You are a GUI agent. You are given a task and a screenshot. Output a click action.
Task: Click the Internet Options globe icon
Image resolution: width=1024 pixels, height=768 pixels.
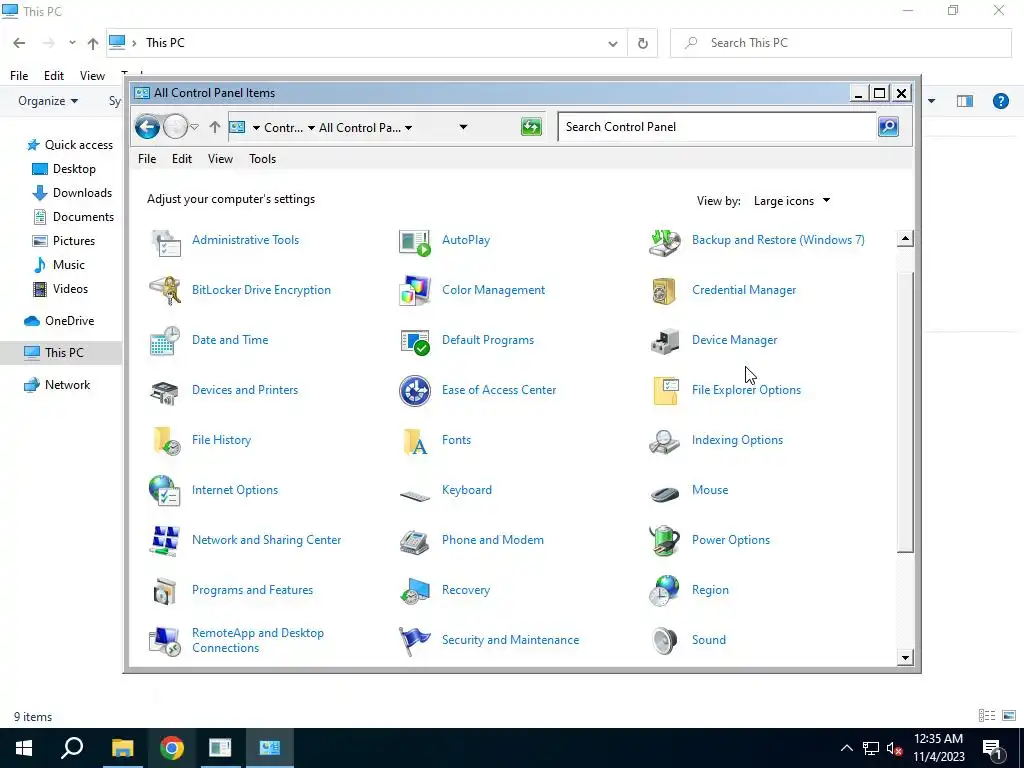(x=165, y=490)
